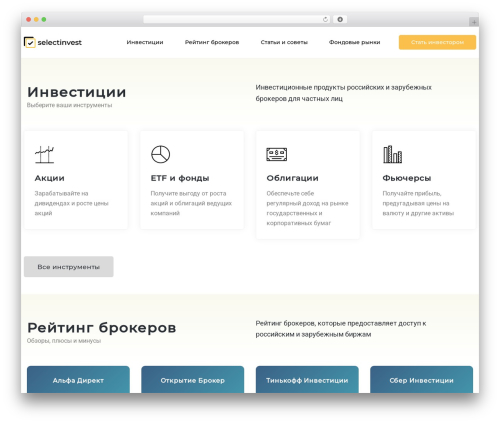Click the paragraph about доступ к биржам
This screenshot has height=423, width=500.
point(341,329)
